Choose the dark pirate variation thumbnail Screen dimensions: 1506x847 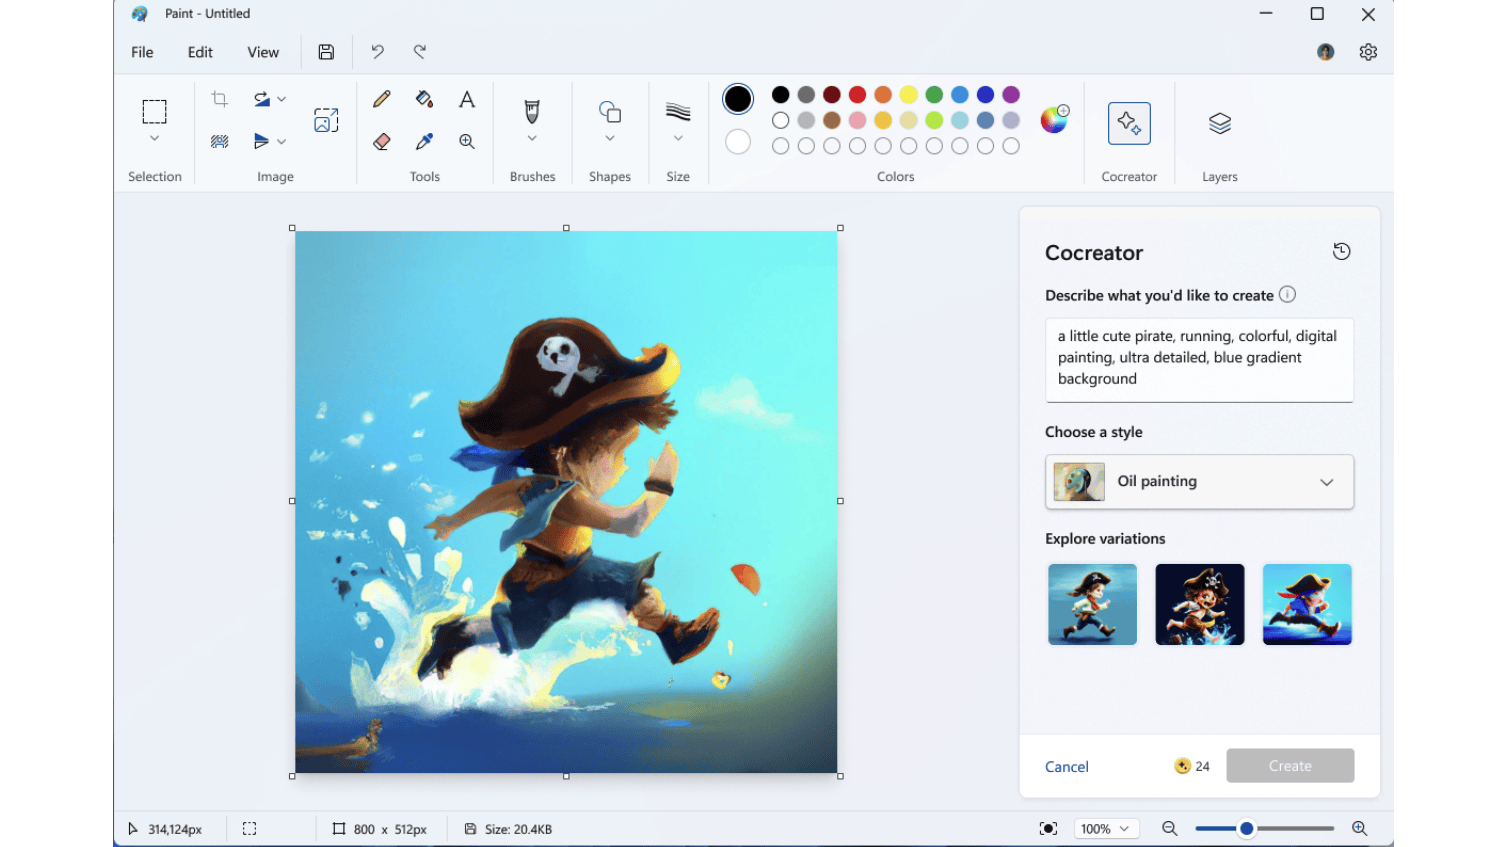click(x=1199, y=604)
